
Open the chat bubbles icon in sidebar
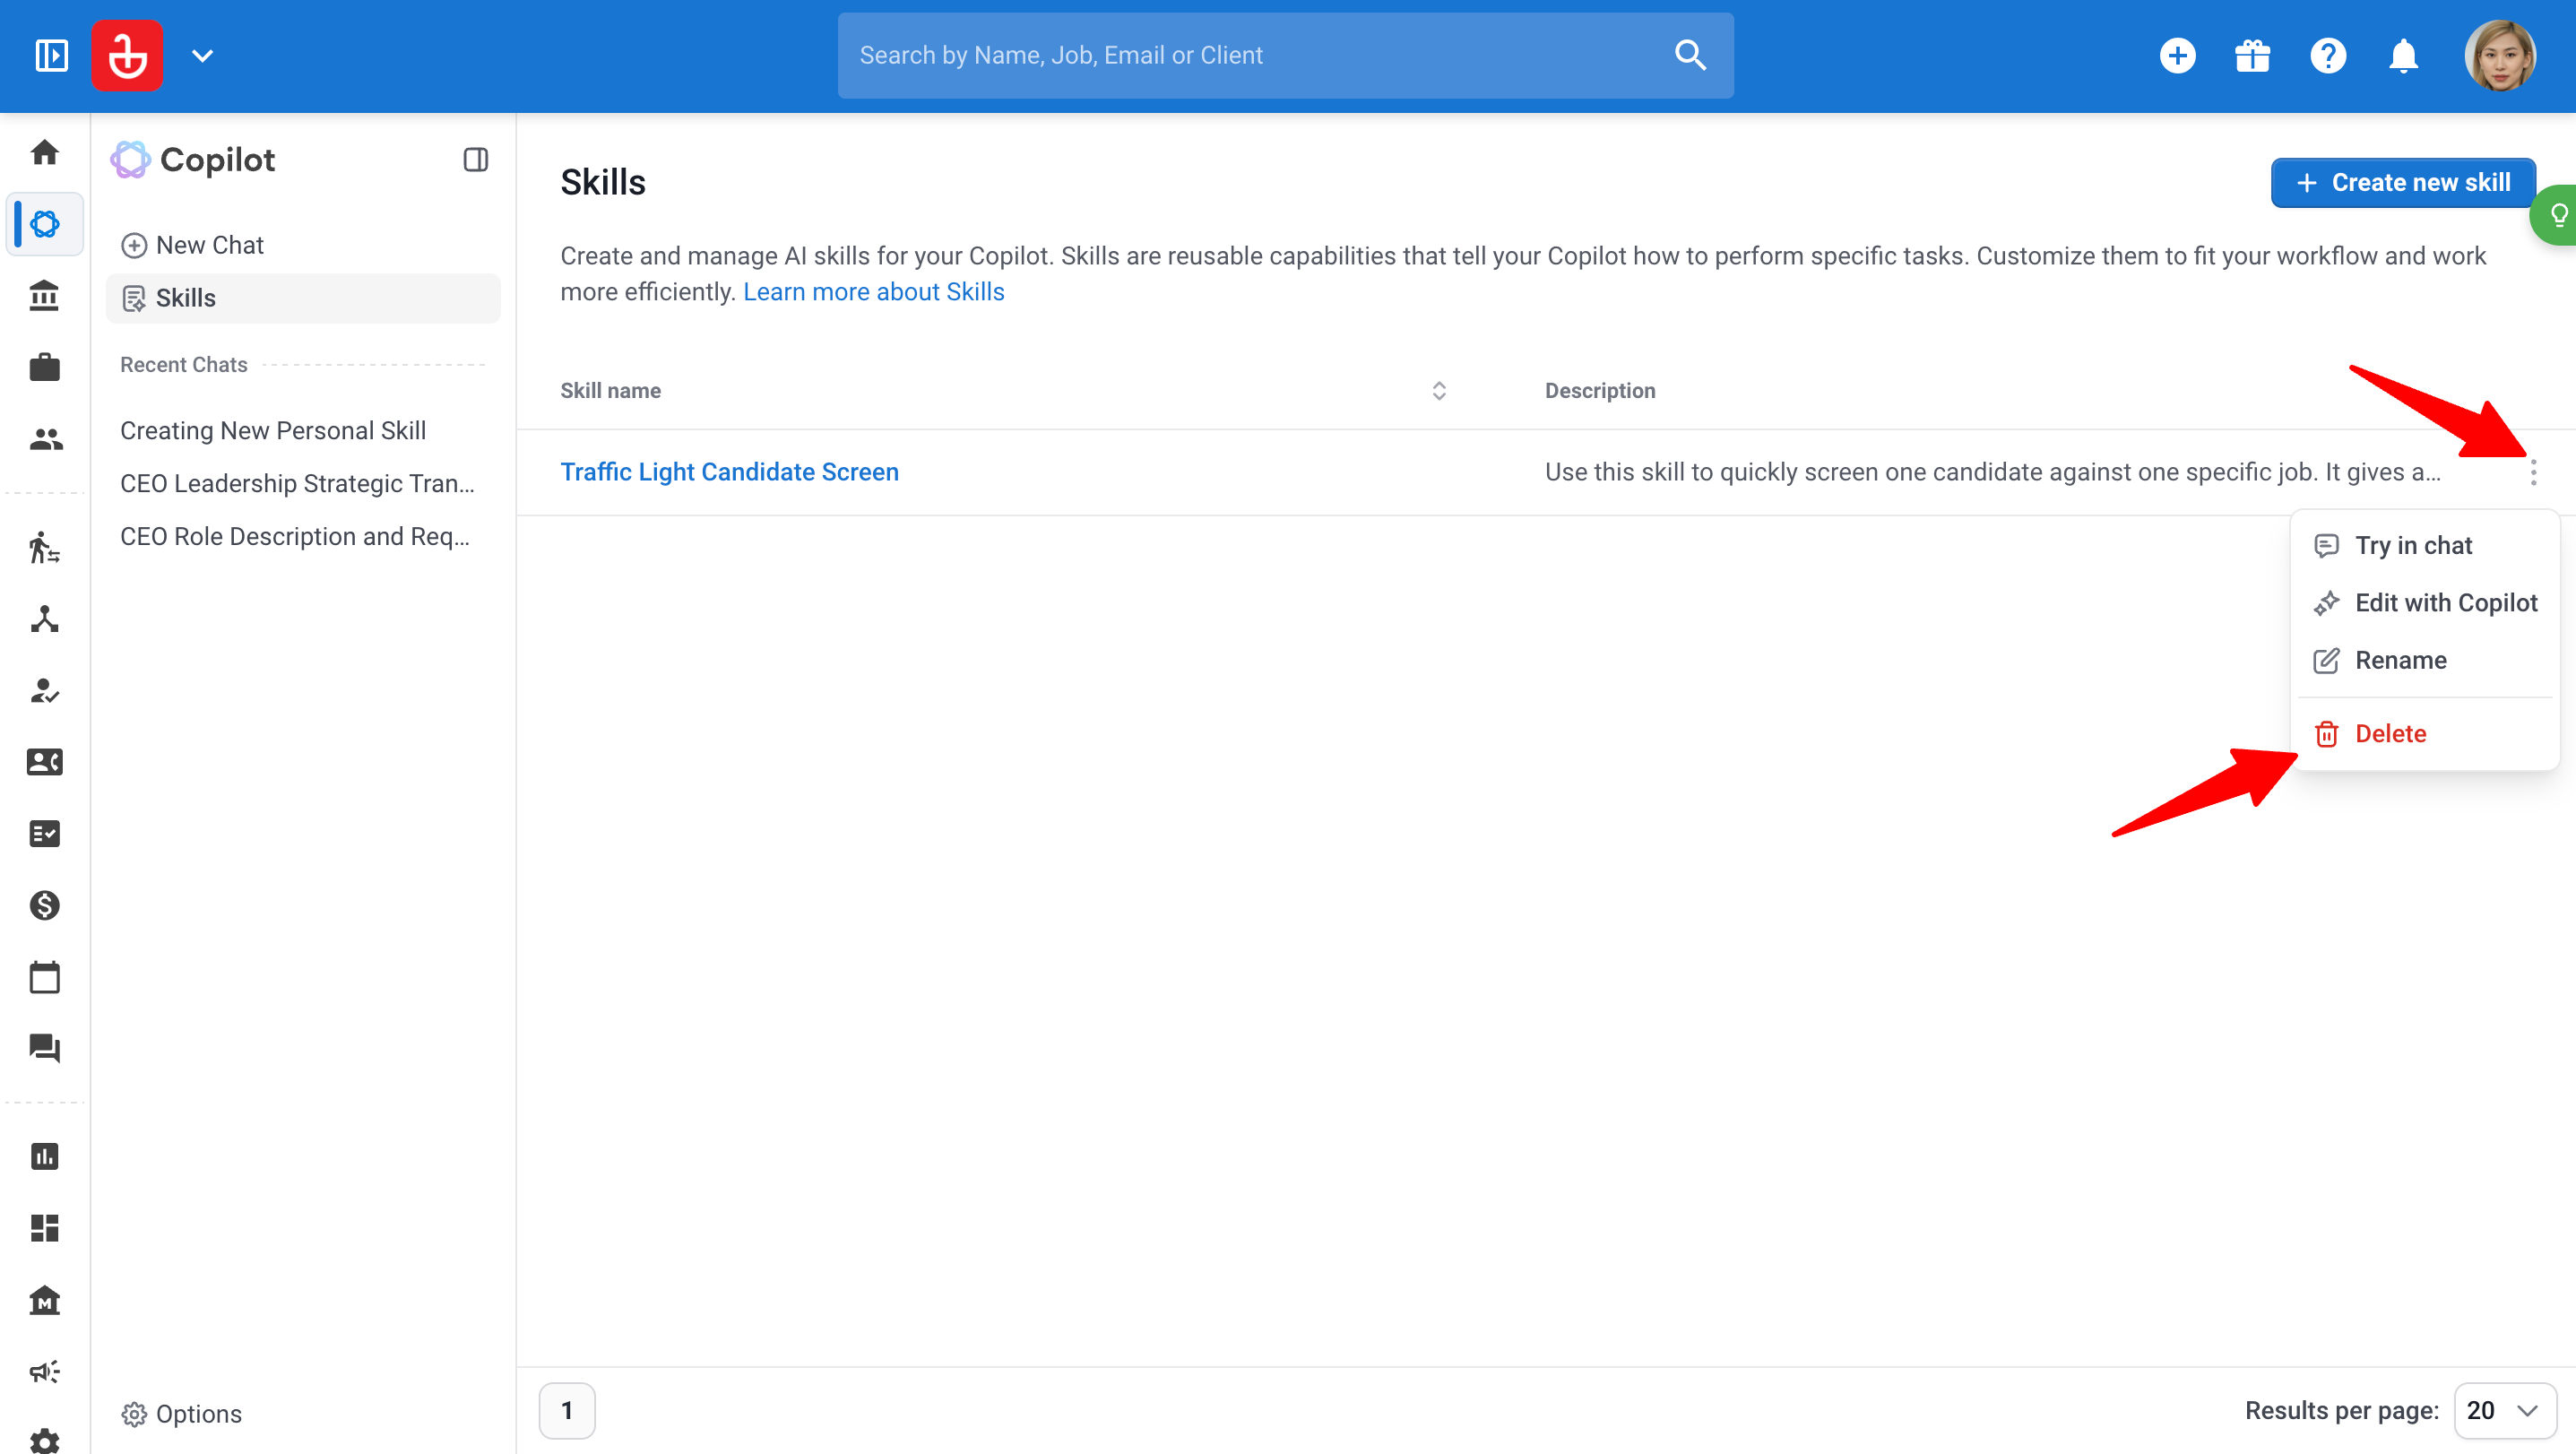[x=44, y=1048]
